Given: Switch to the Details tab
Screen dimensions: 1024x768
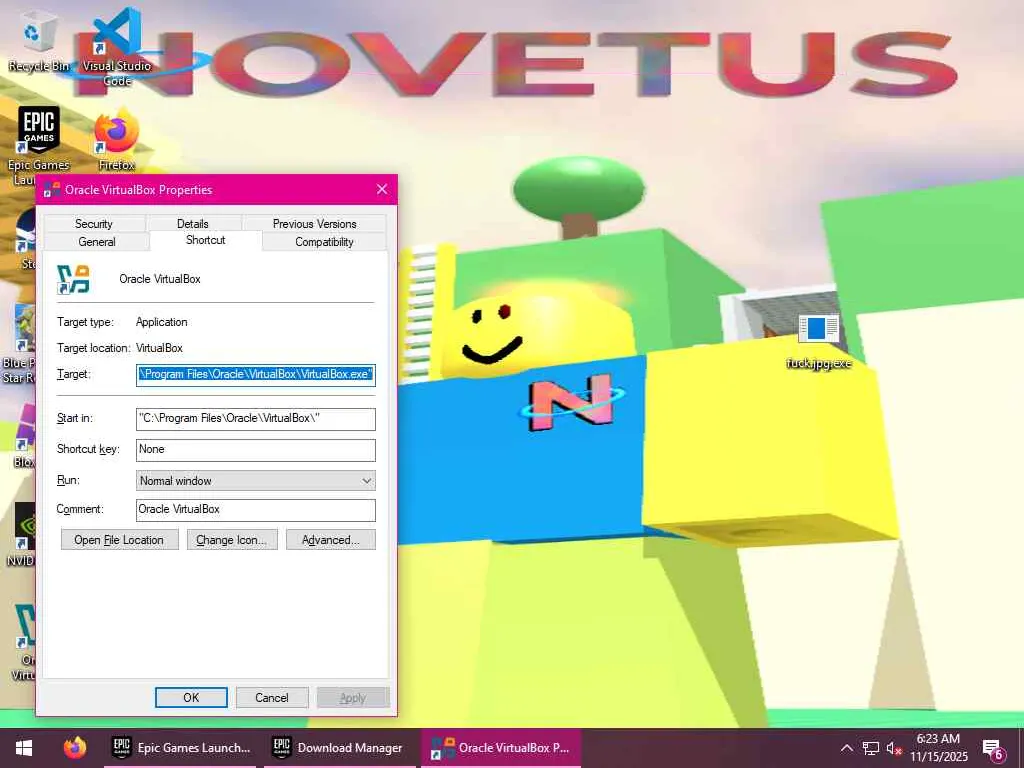Looking at the screenshot, I should [x=193, y=223].
